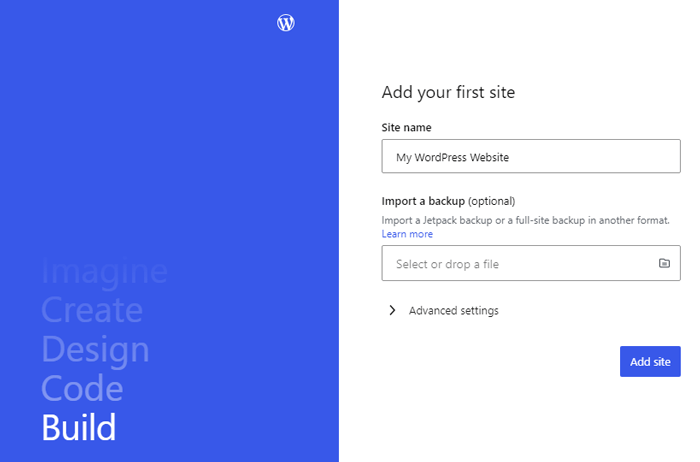Click the WordPress logo icon
Screen dimensions: 700x462
tap(286, 23)
